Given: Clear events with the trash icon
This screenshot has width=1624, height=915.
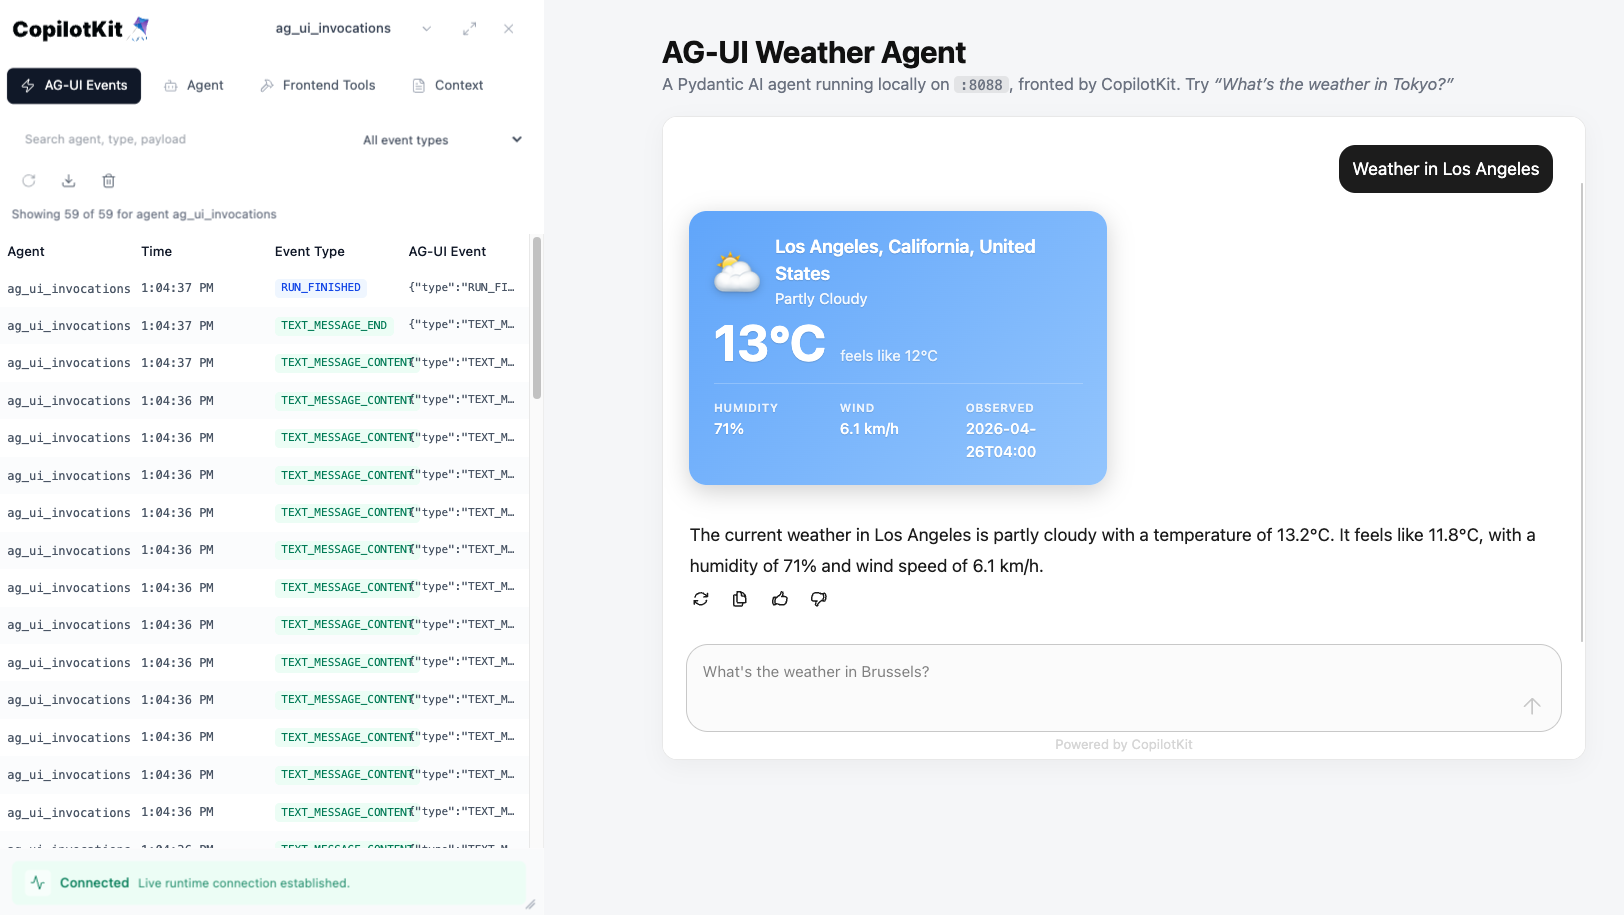Looking at the screenshot, I should click(x=109, y=181).
